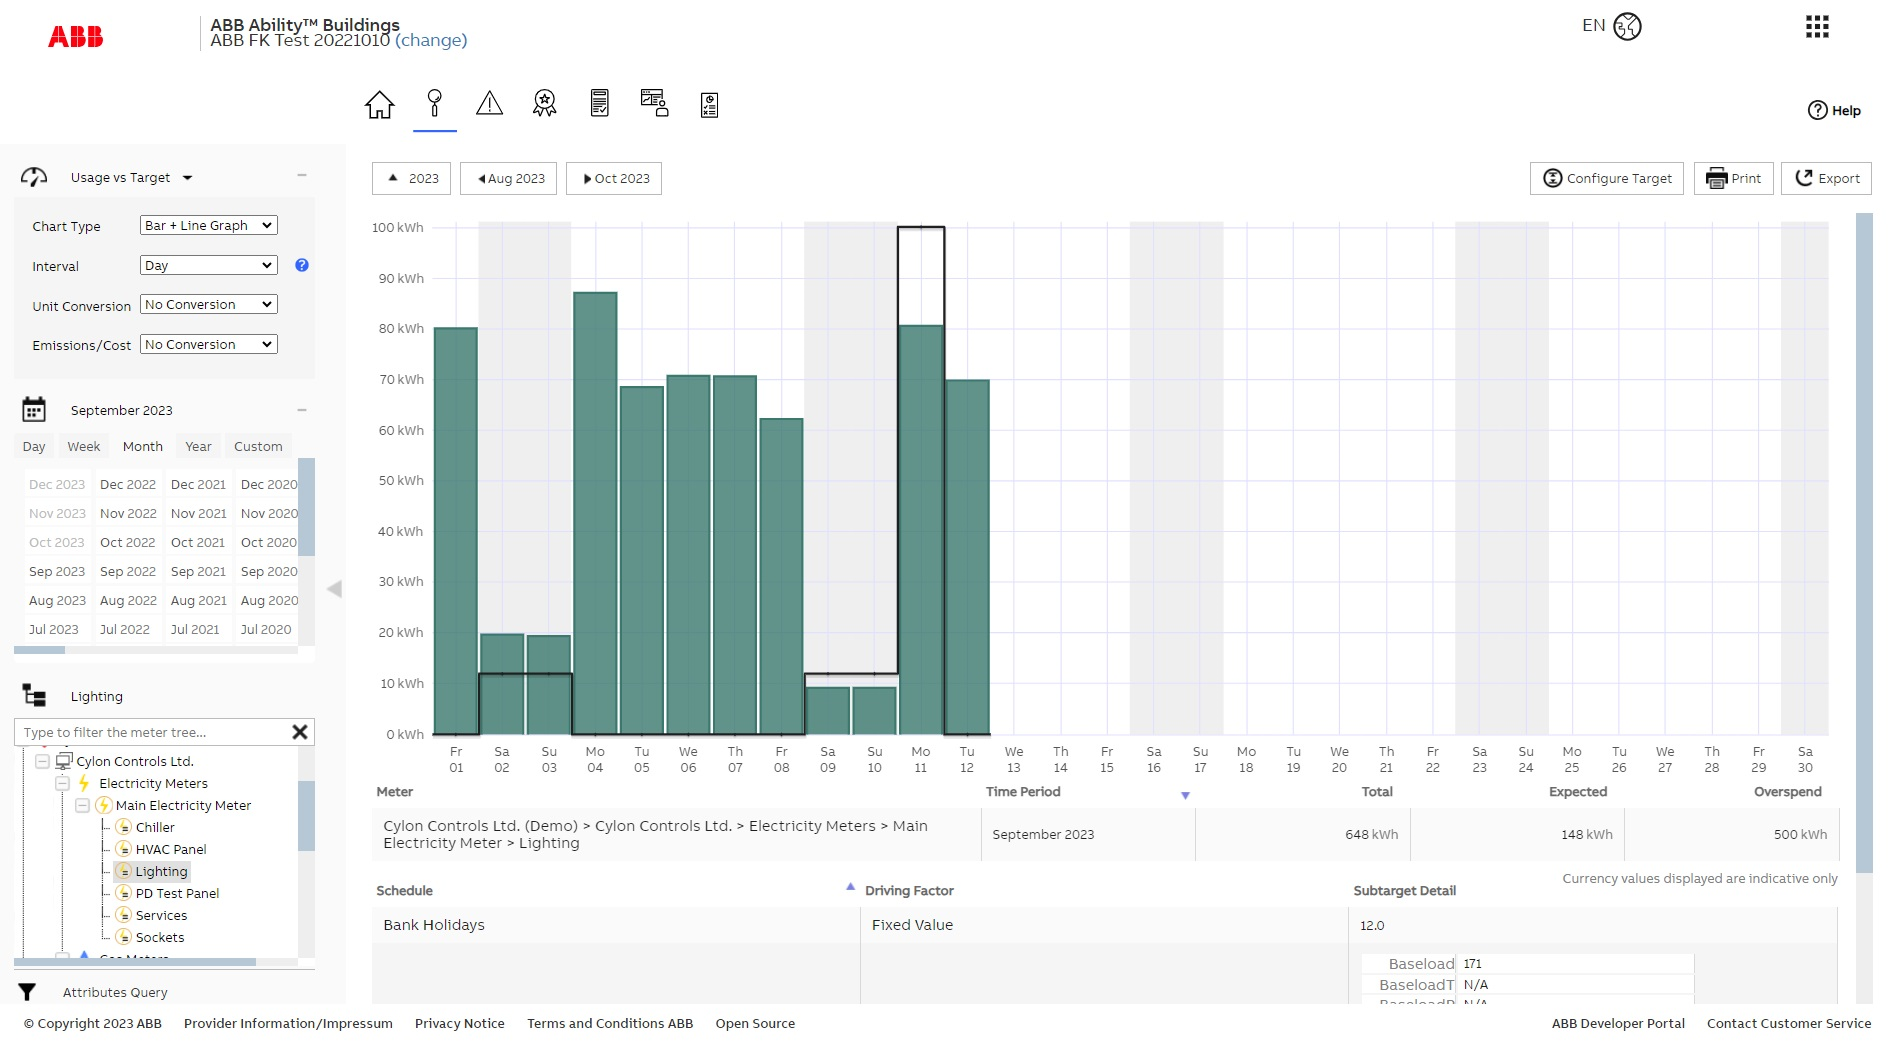
Task: Select the dashboard-with-user icon
Action: [654, 103]
